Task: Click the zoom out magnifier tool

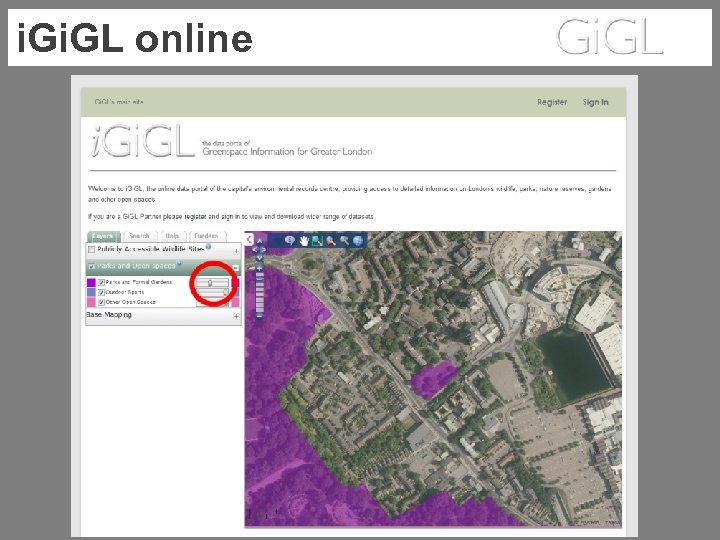Action: pyautogui.click(x=344, y=241)
